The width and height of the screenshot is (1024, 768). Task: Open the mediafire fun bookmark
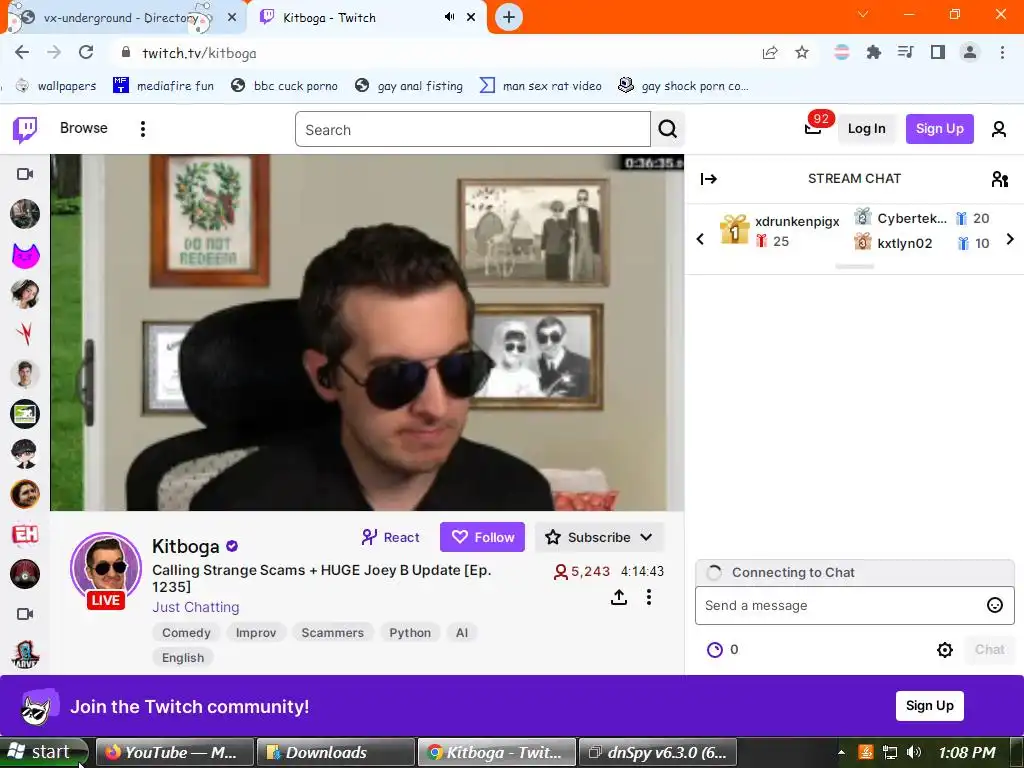click(163, 86)
